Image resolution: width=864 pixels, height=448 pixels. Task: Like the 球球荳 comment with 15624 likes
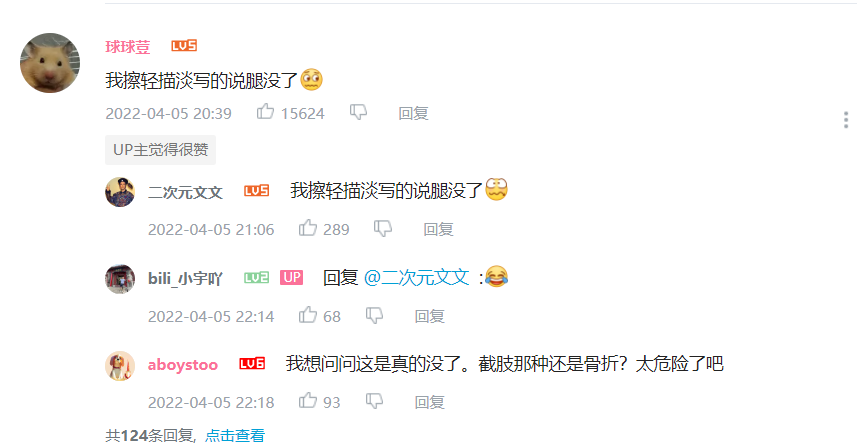tap(265, 112)
